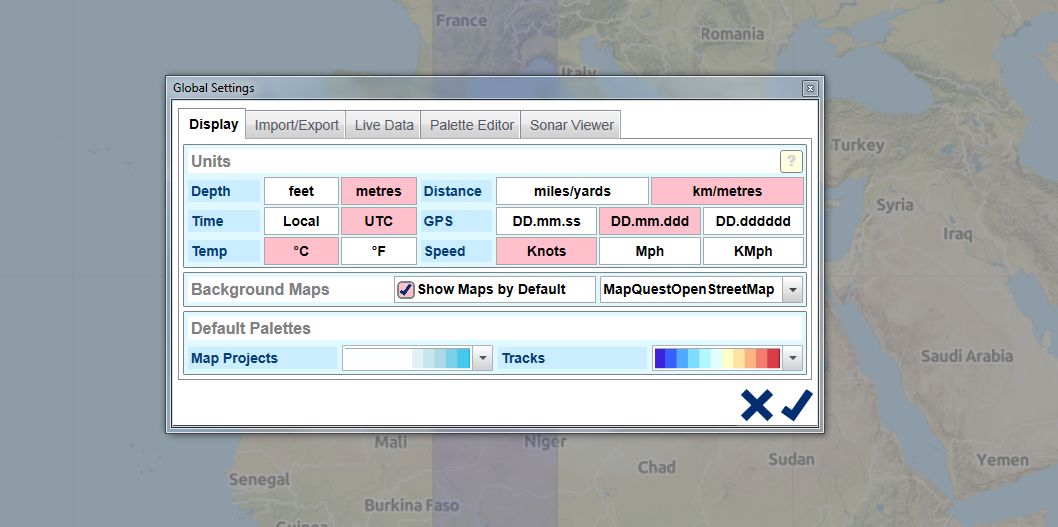Choose miles/yards for distance

pyautogui.click(x=572, y=191)
